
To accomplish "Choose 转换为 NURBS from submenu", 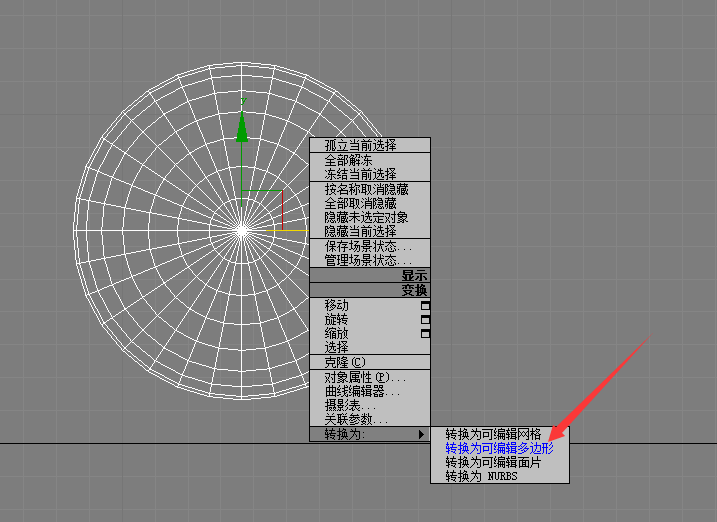I will (481, 477).
